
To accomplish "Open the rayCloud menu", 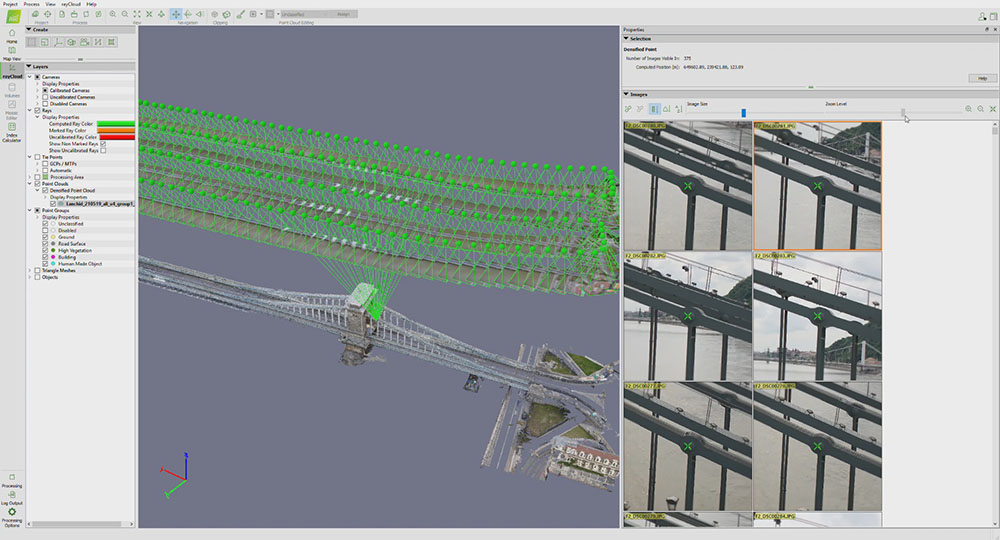I will point(71,4).
